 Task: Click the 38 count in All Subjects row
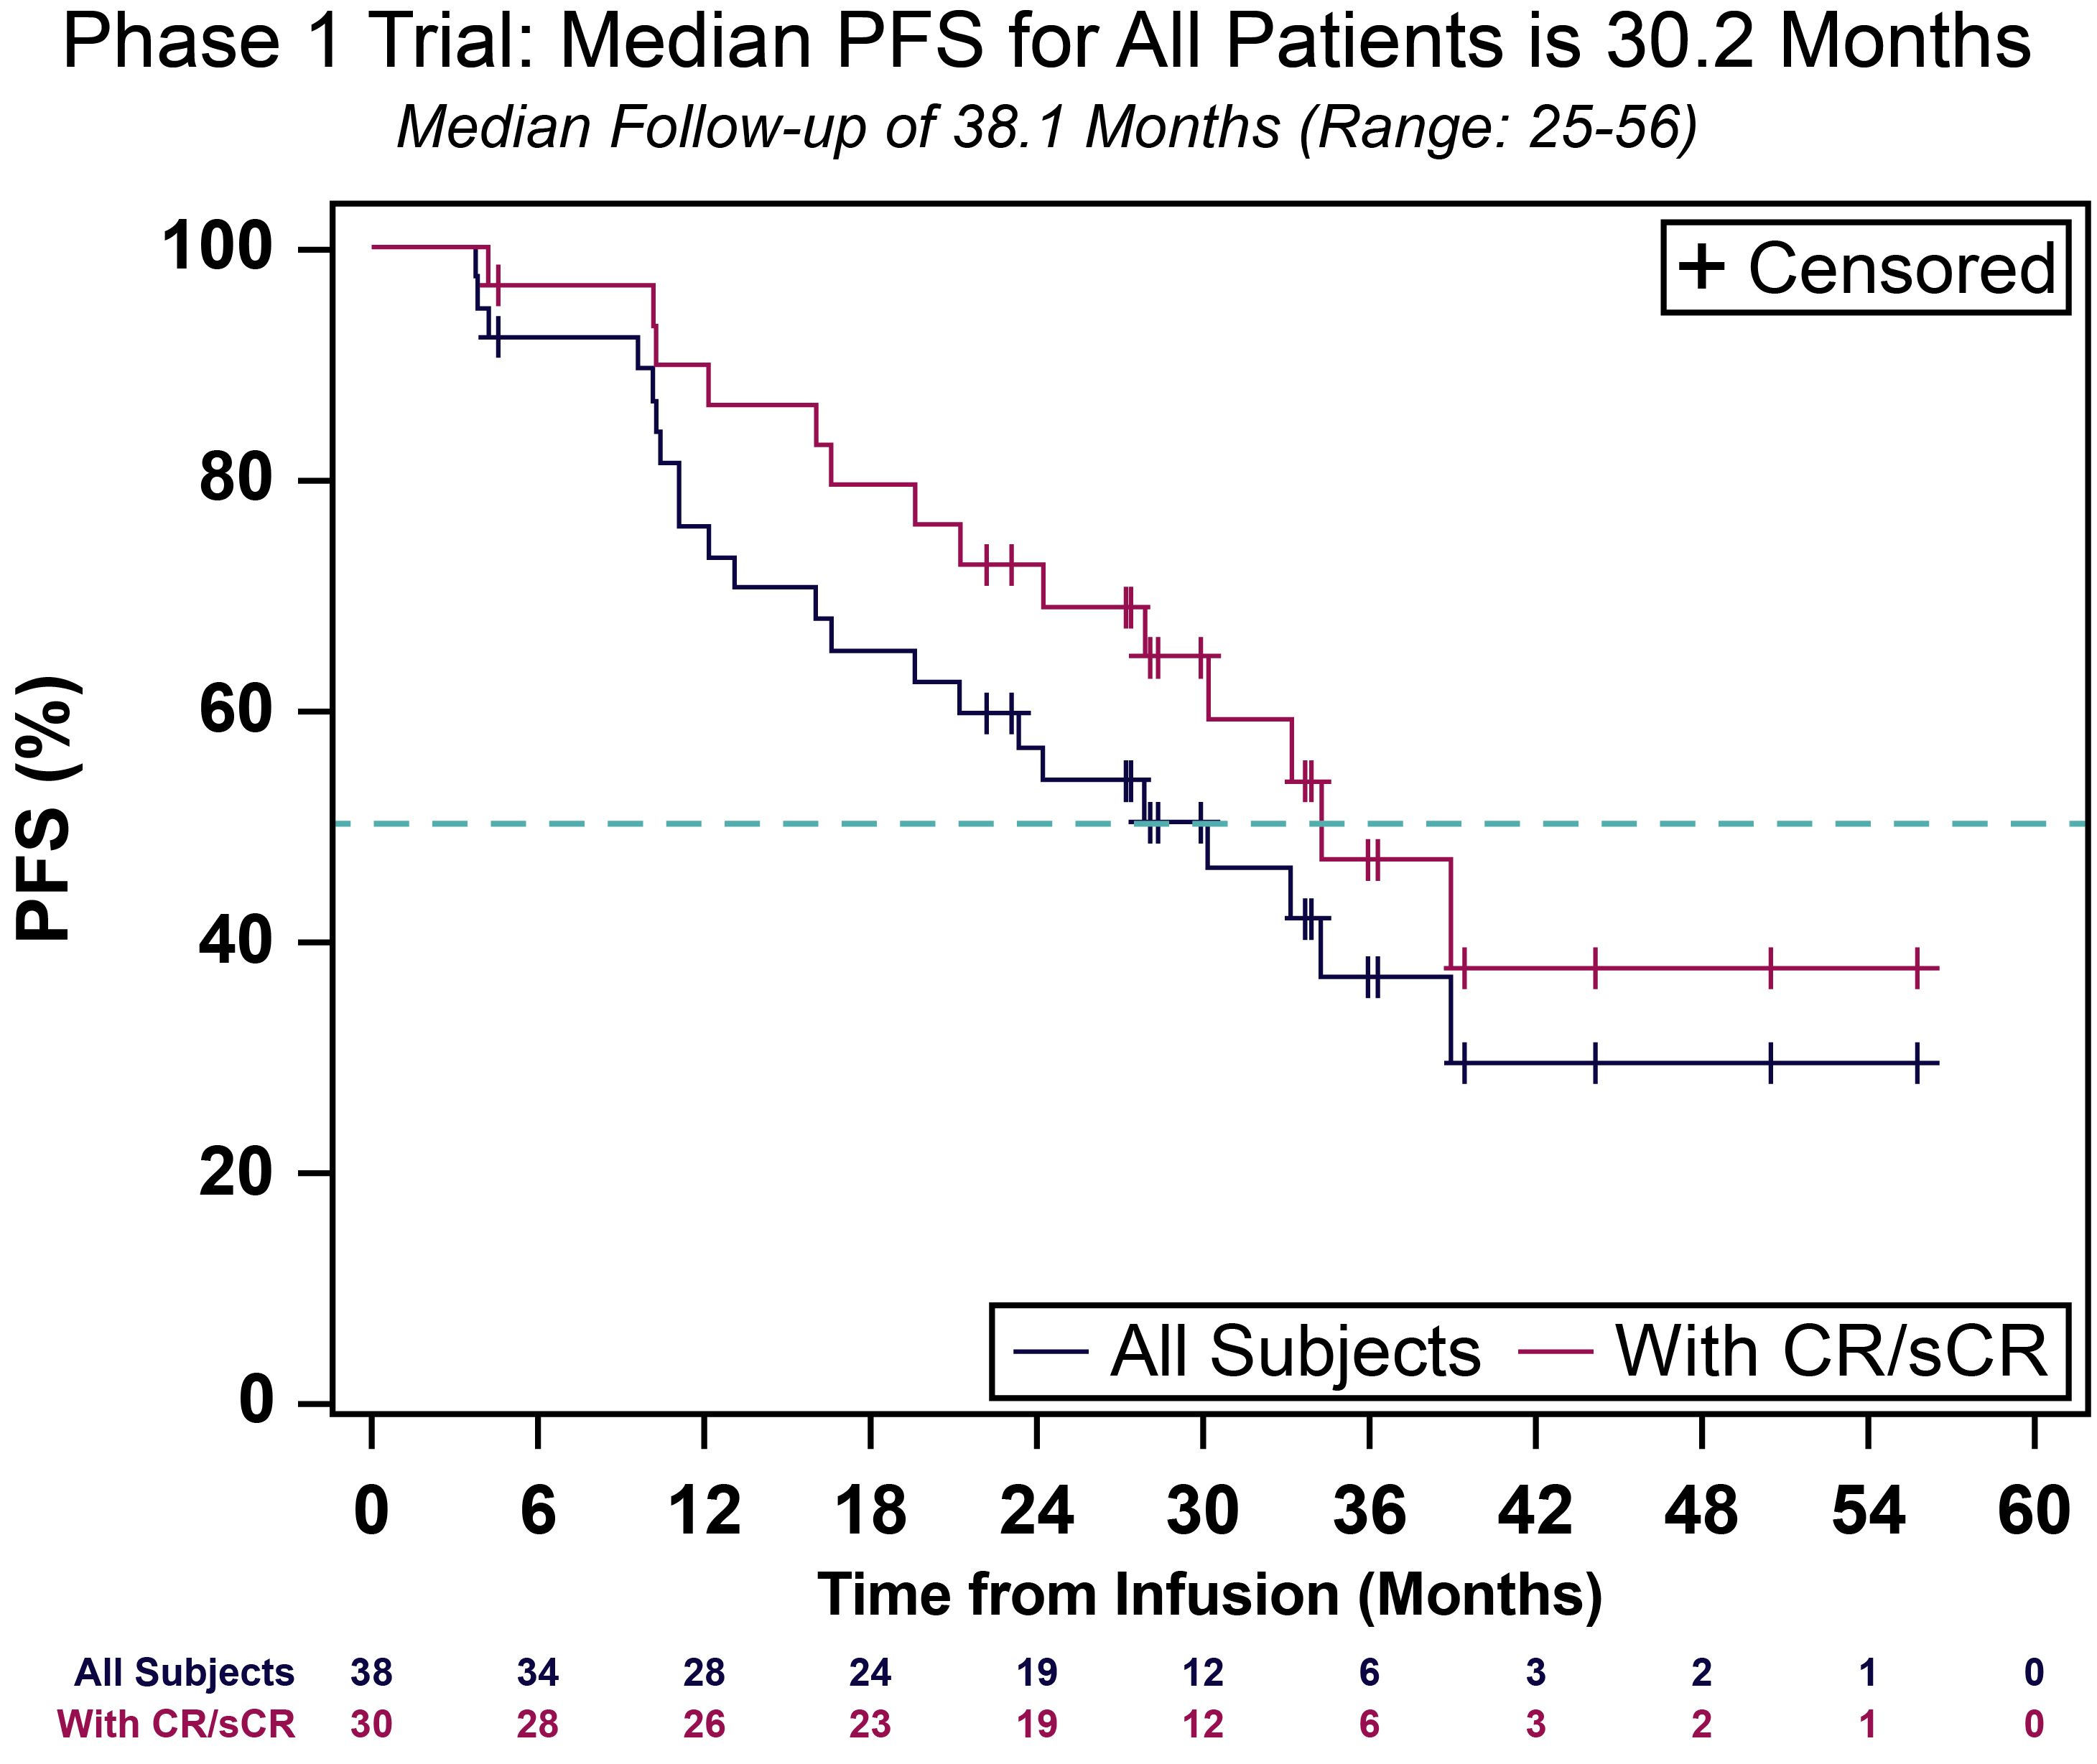tap(371, 1672)
